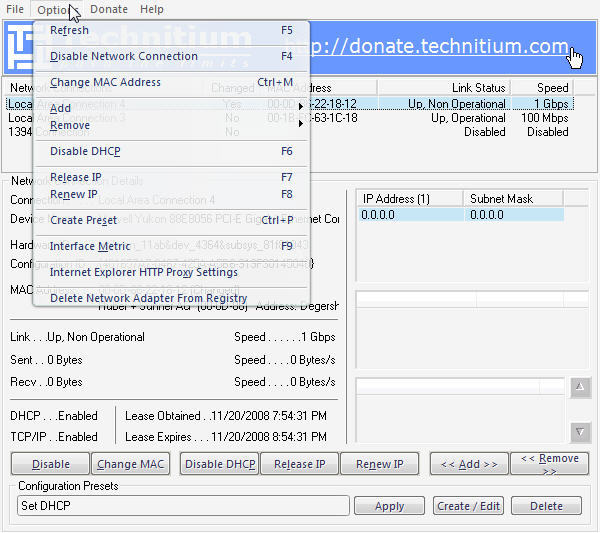The width and height of the screenshot is (600, 533).
Task: Select Disable Network Connection menu entry
Action: 171,56
